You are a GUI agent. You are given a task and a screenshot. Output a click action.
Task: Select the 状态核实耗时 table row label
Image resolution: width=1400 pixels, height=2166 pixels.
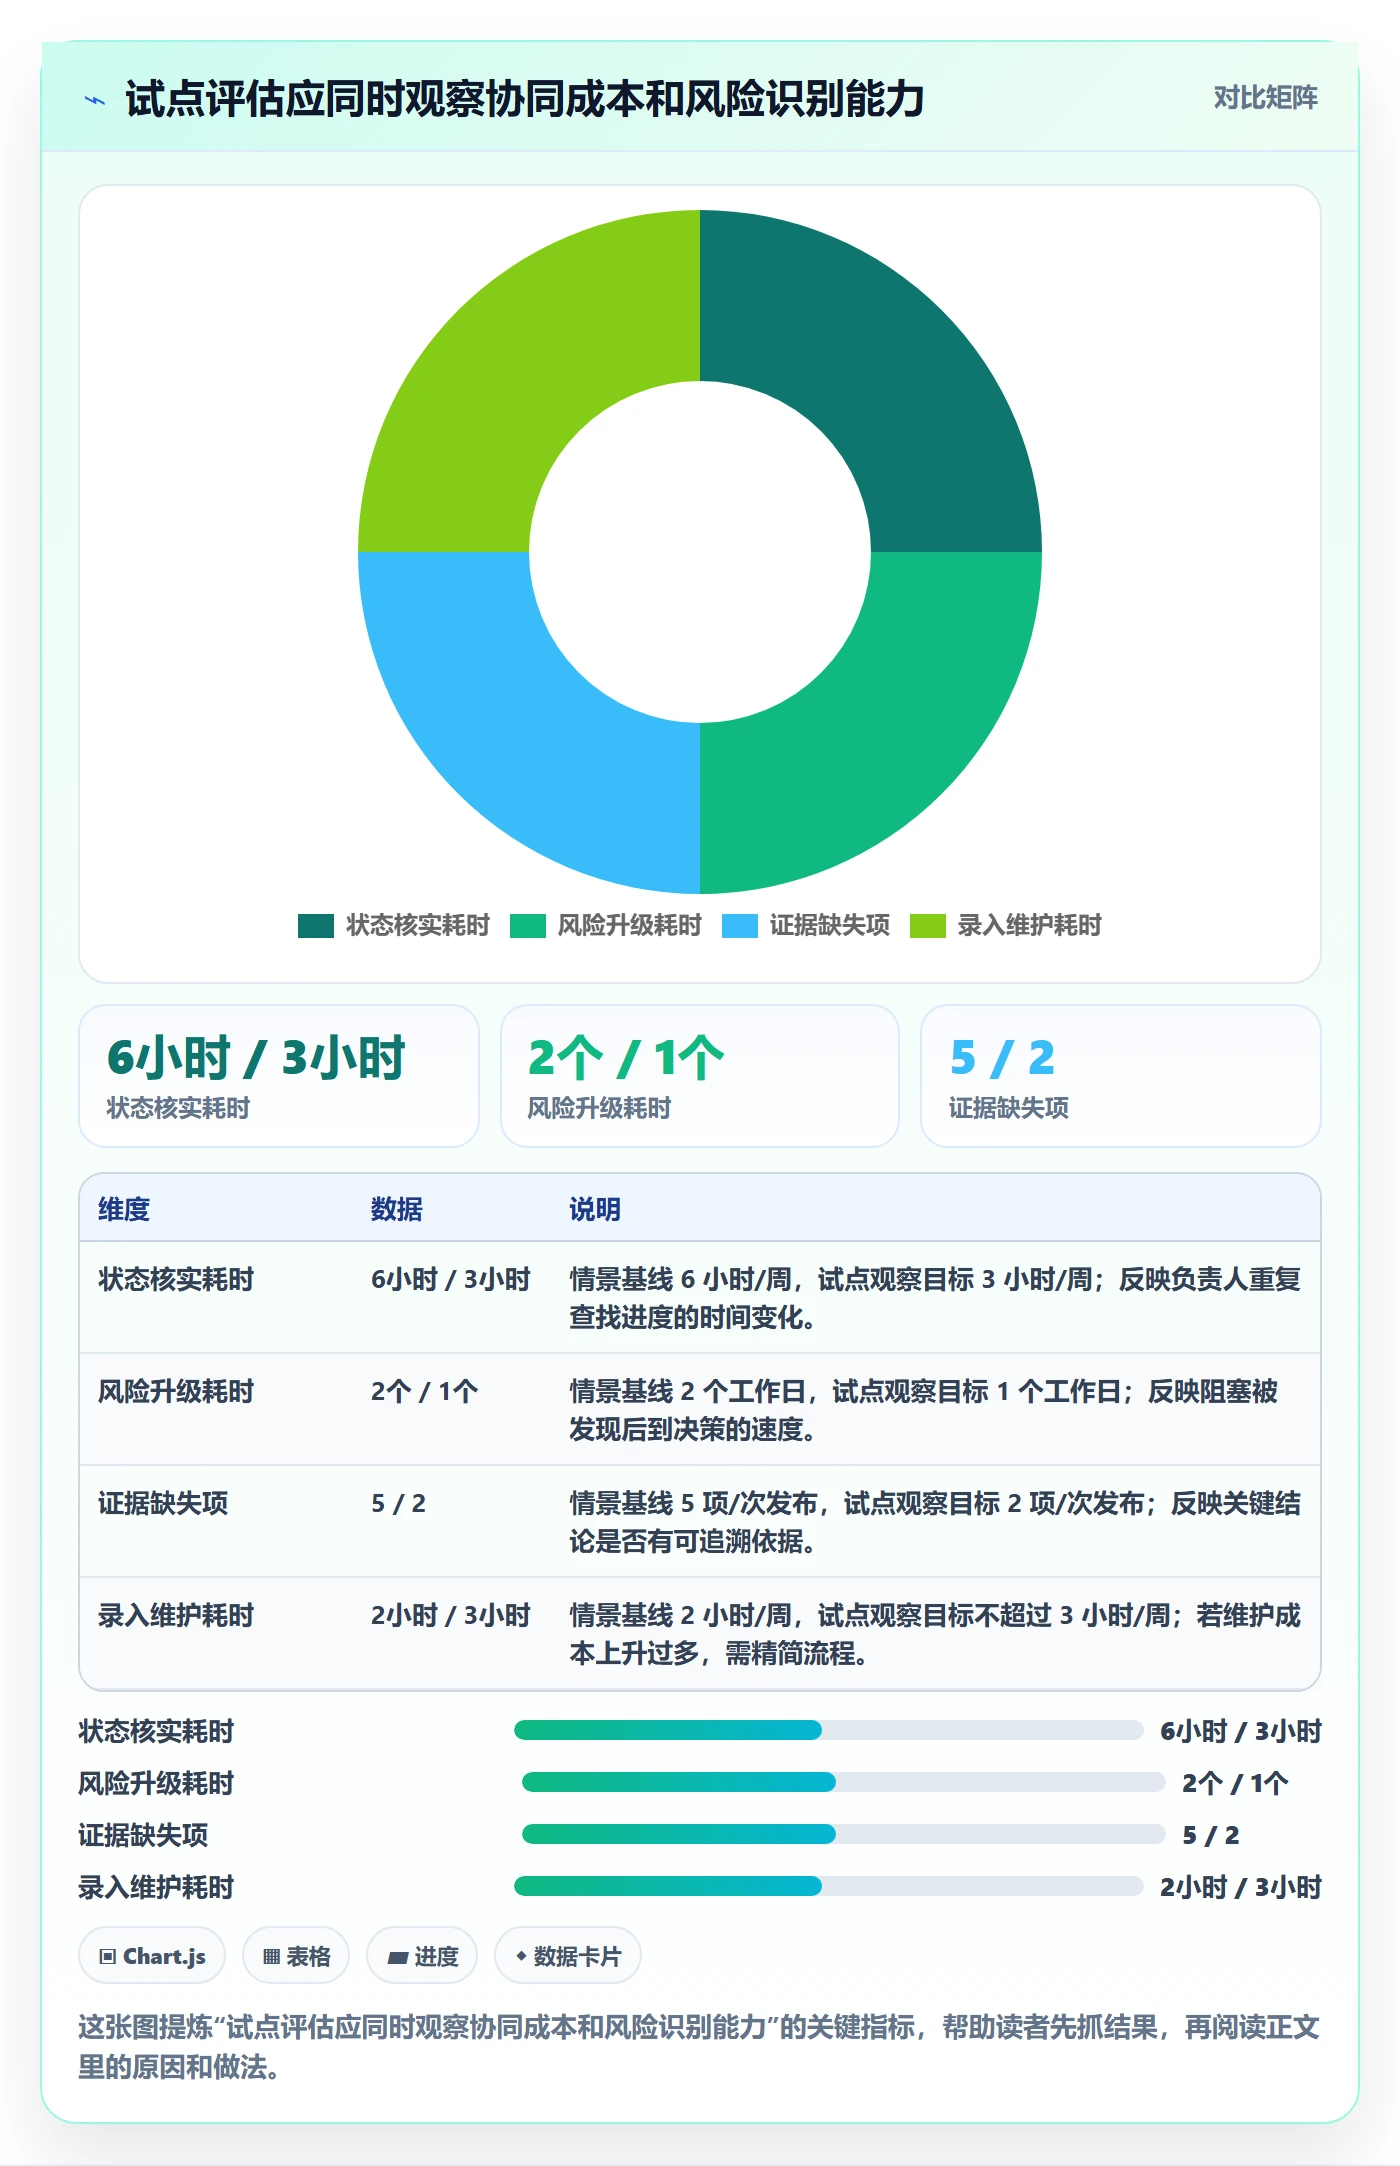(x=176, y=1279)
